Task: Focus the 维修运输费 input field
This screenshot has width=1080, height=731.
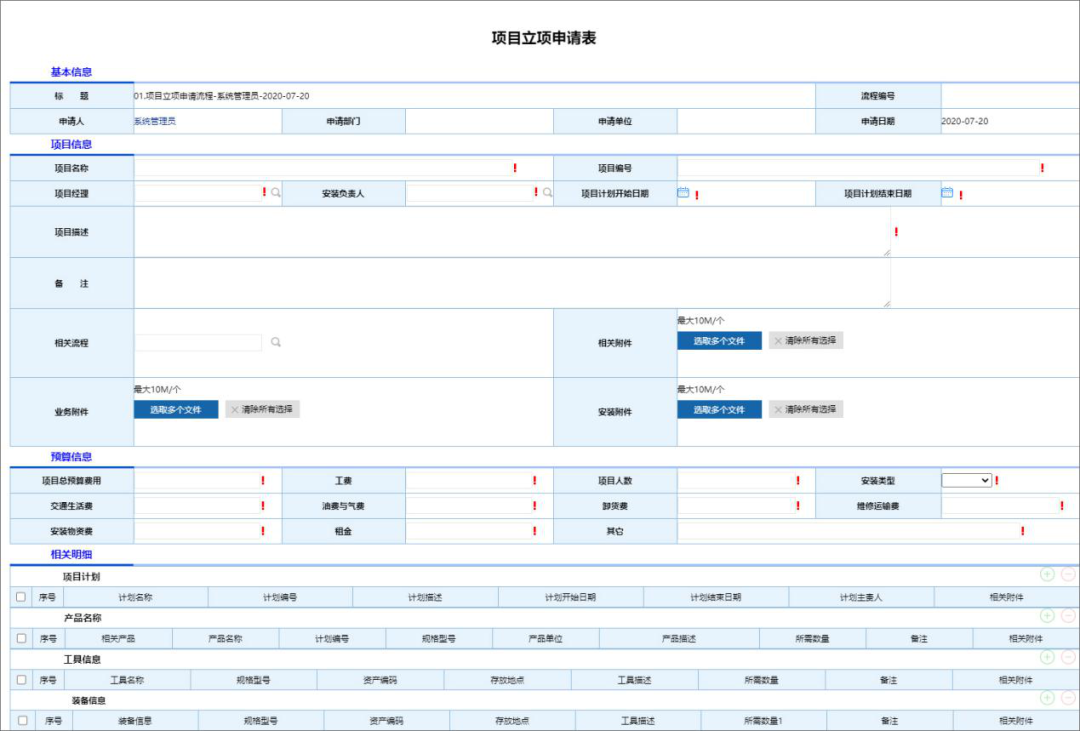Action: click(x=1001, y=506)
